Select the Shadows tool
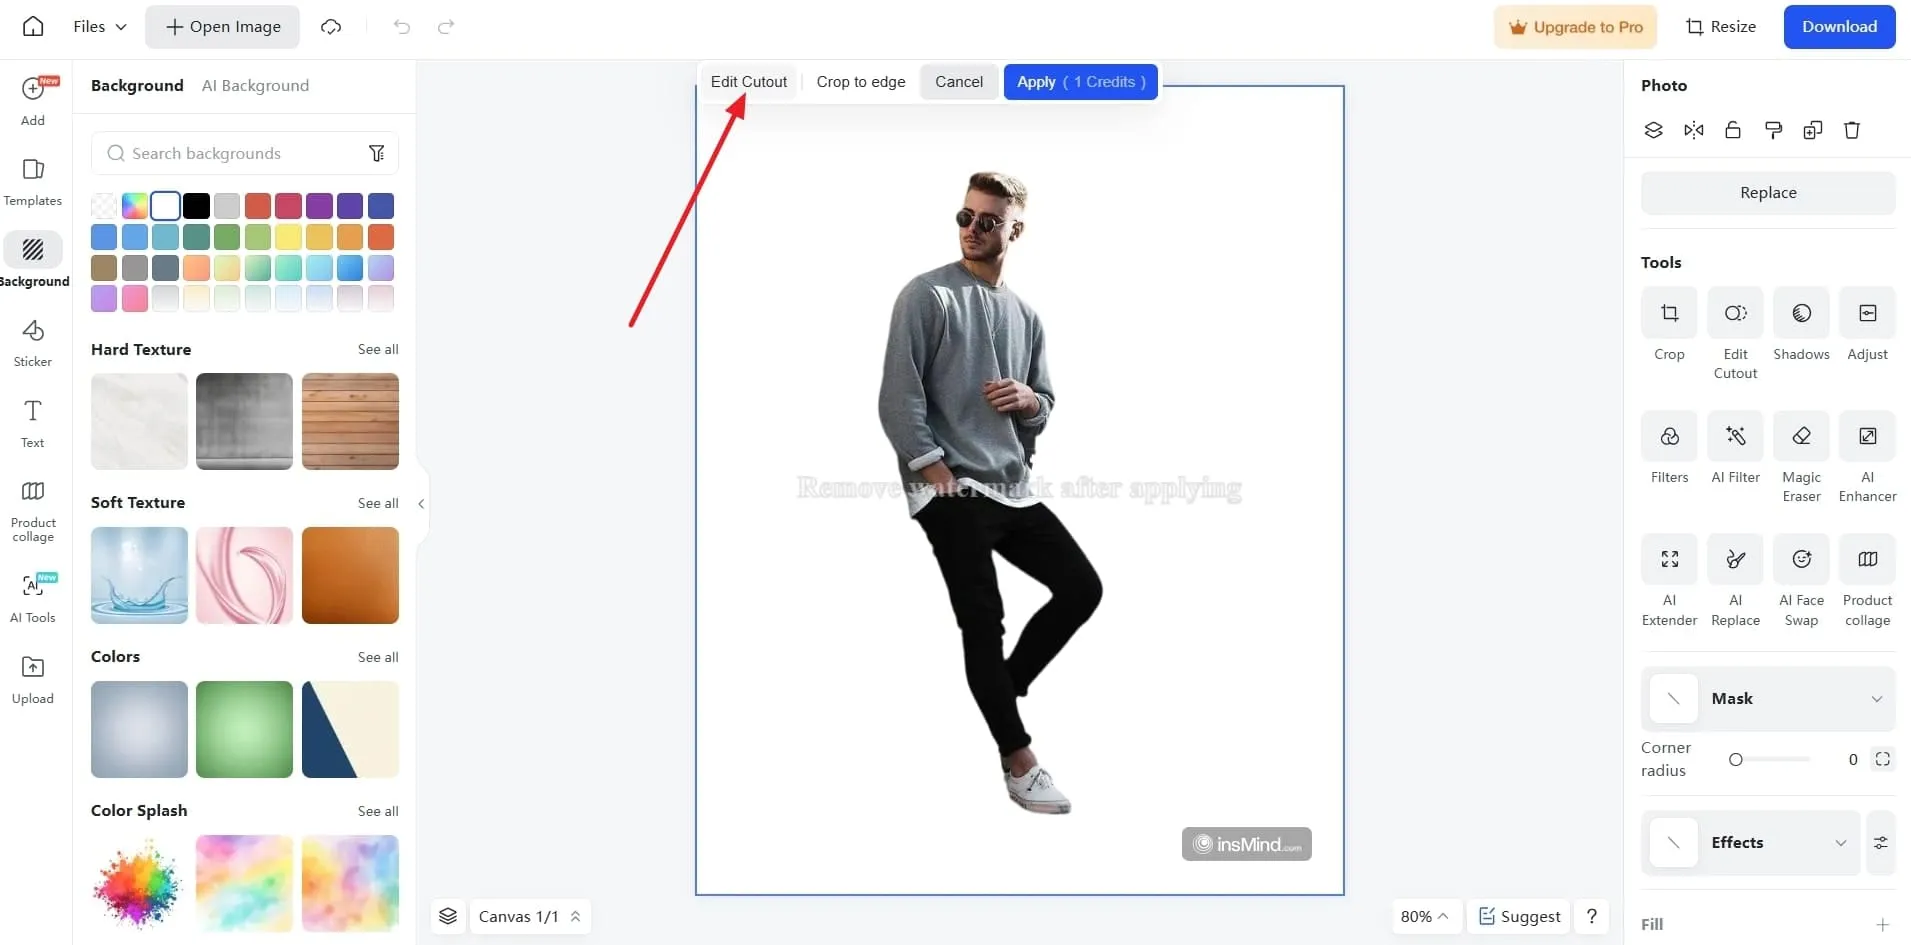This screenshot has width=1911, height=945. pyautogui.click(x=1801, y=314)
